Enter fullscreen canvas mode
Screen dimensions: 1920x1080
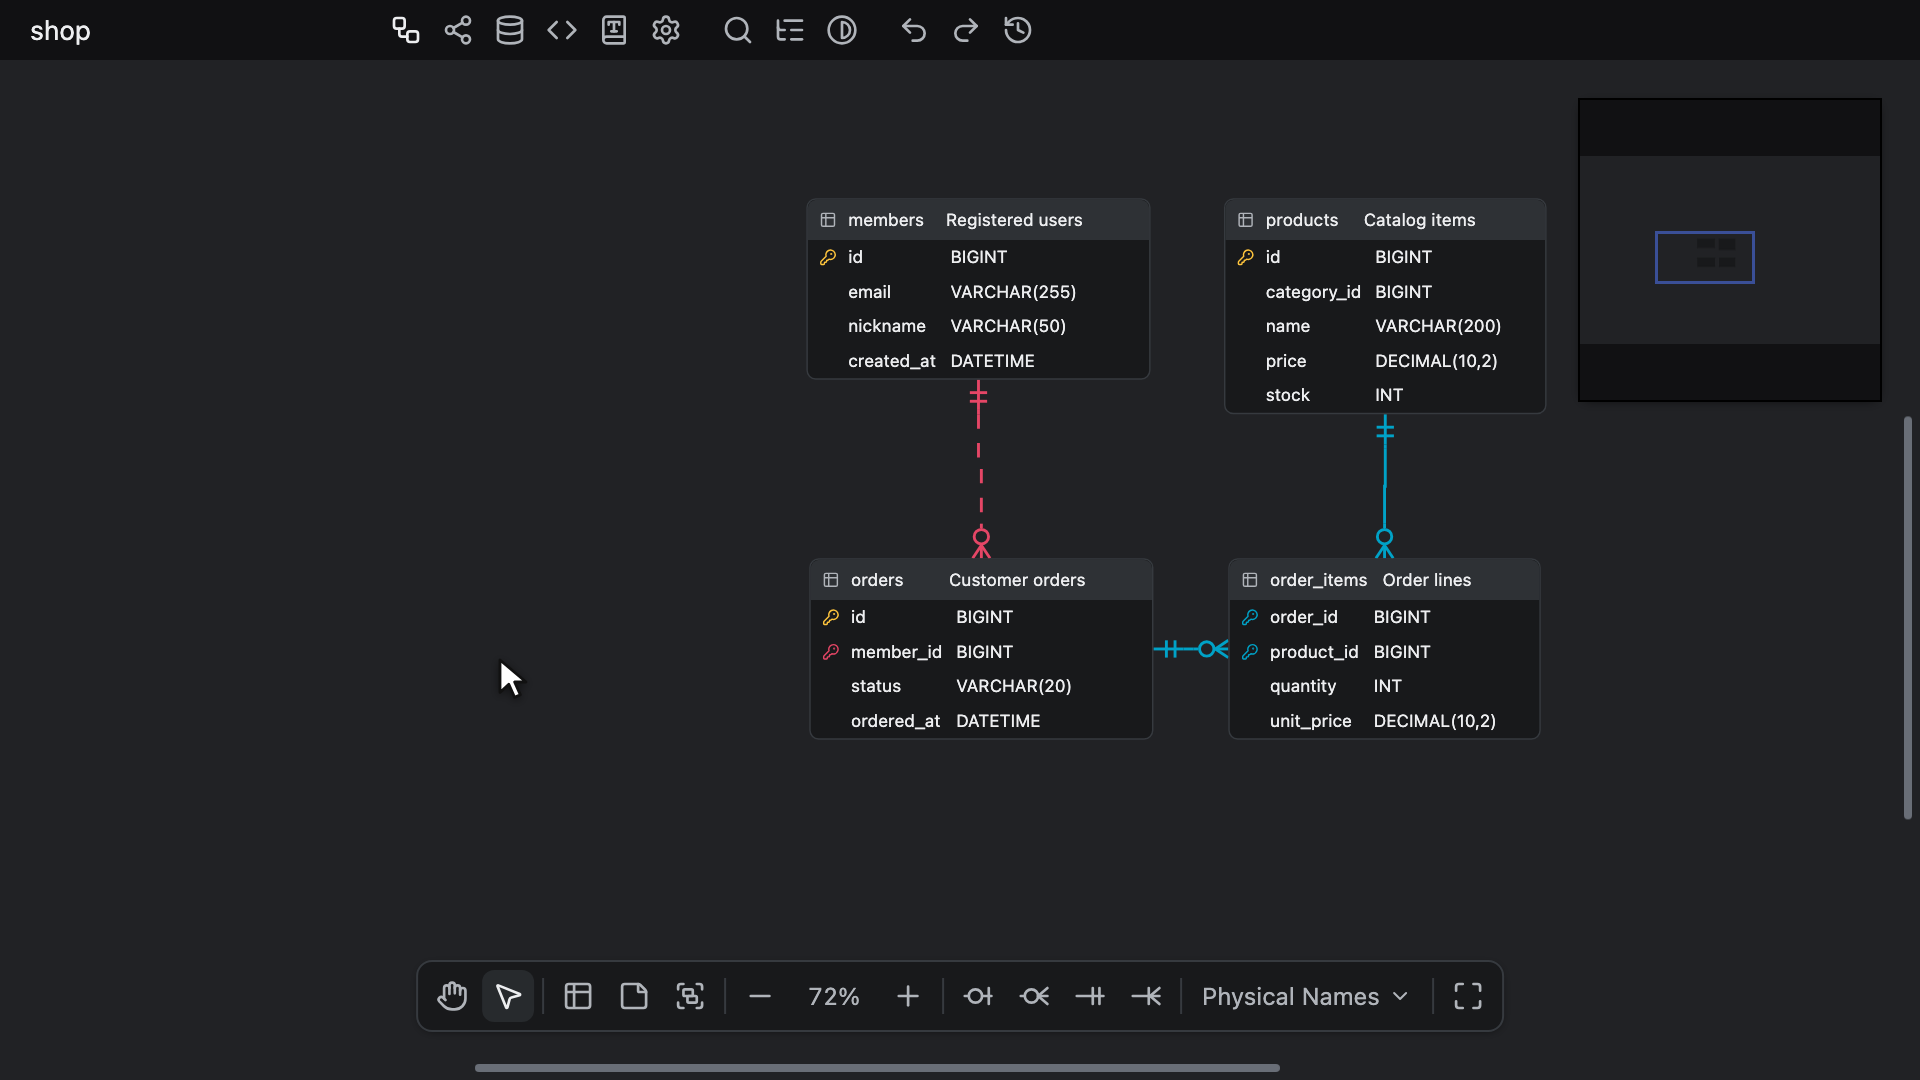coord(1468,996)
